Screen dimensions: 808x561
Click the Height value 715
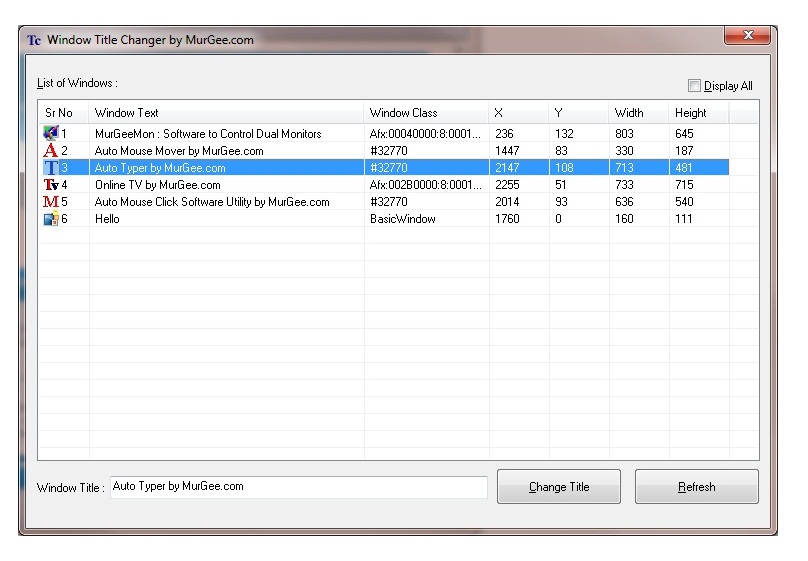click(684, 185)
